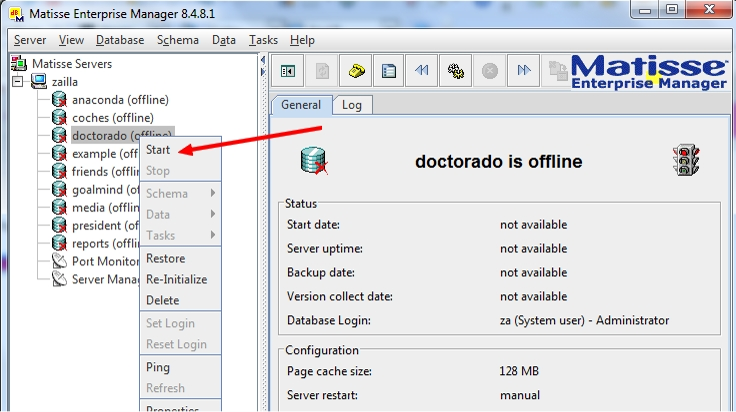Select anaconda (offline) in the tree
Screen dimensions: 736x412
[x=120, y=99]
